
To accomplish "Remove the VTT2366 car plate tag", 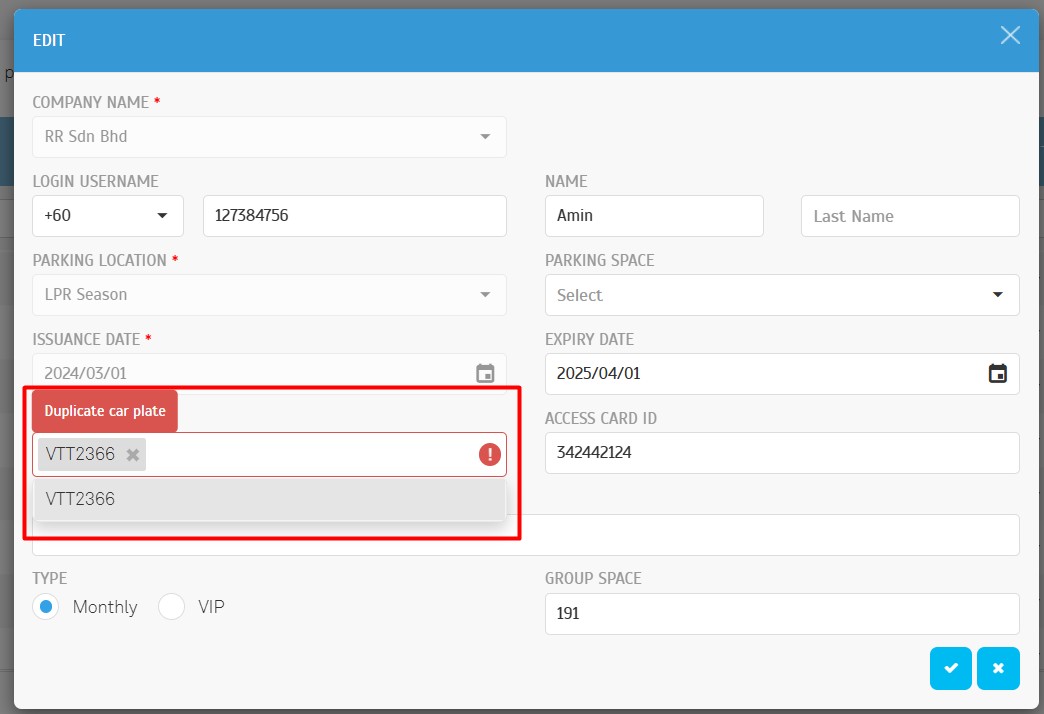I will [132, 455].
